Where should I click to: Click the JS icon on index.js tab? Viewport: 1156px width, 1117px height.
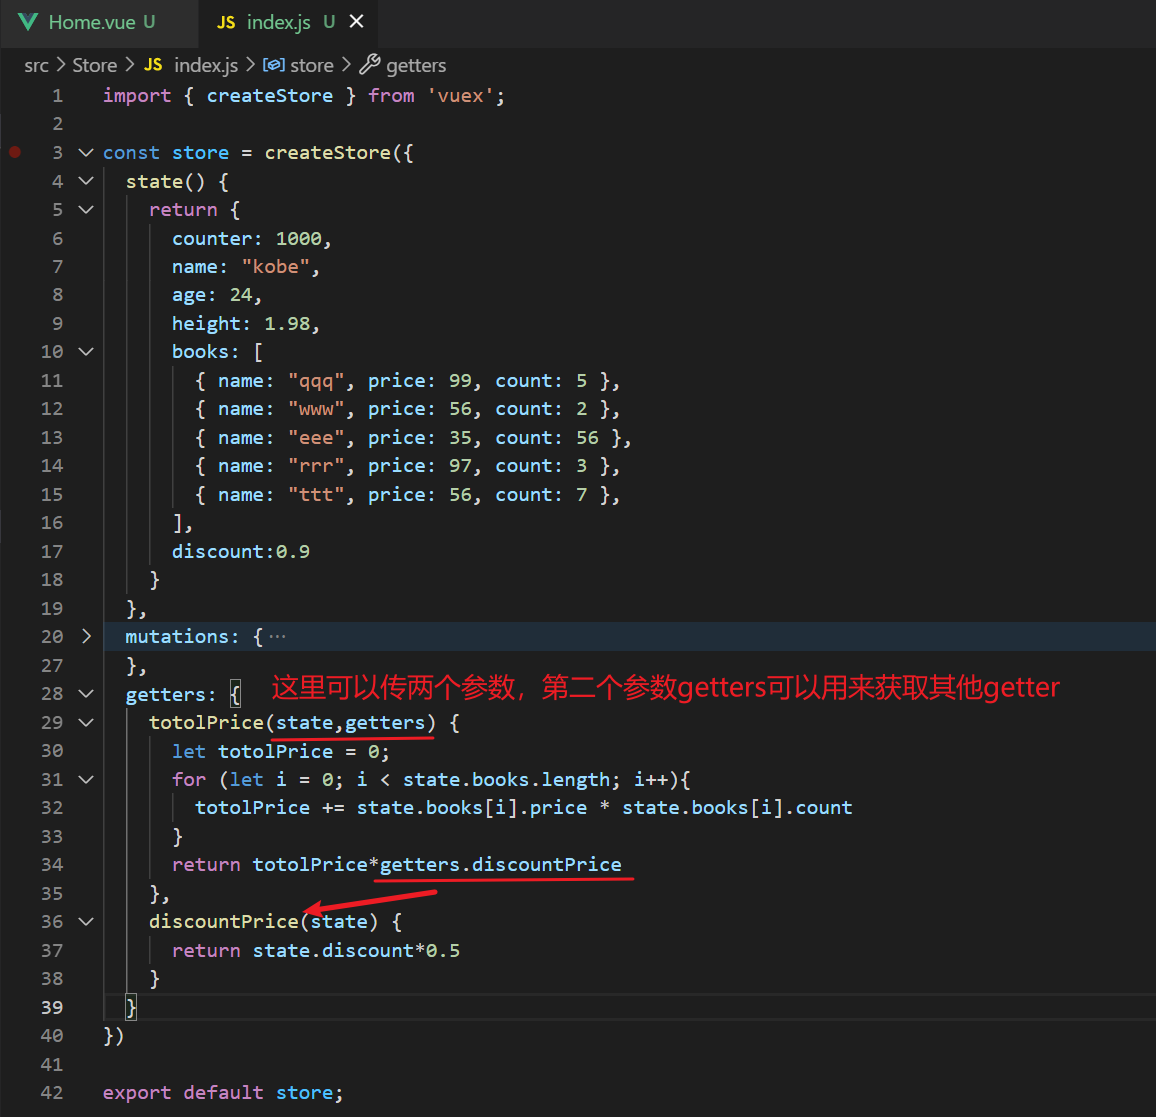(226, 23)
